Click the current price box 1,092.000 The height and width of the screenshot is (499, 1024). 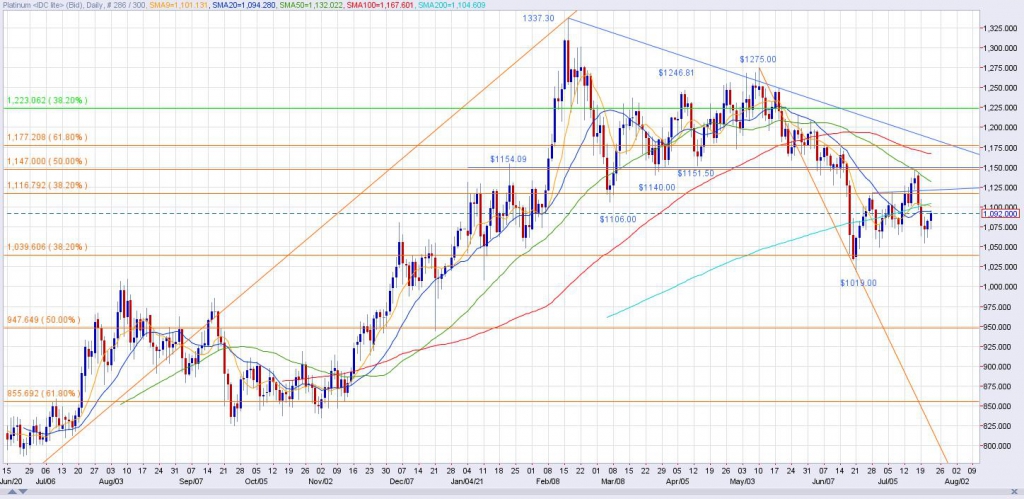pos(1000,213)
